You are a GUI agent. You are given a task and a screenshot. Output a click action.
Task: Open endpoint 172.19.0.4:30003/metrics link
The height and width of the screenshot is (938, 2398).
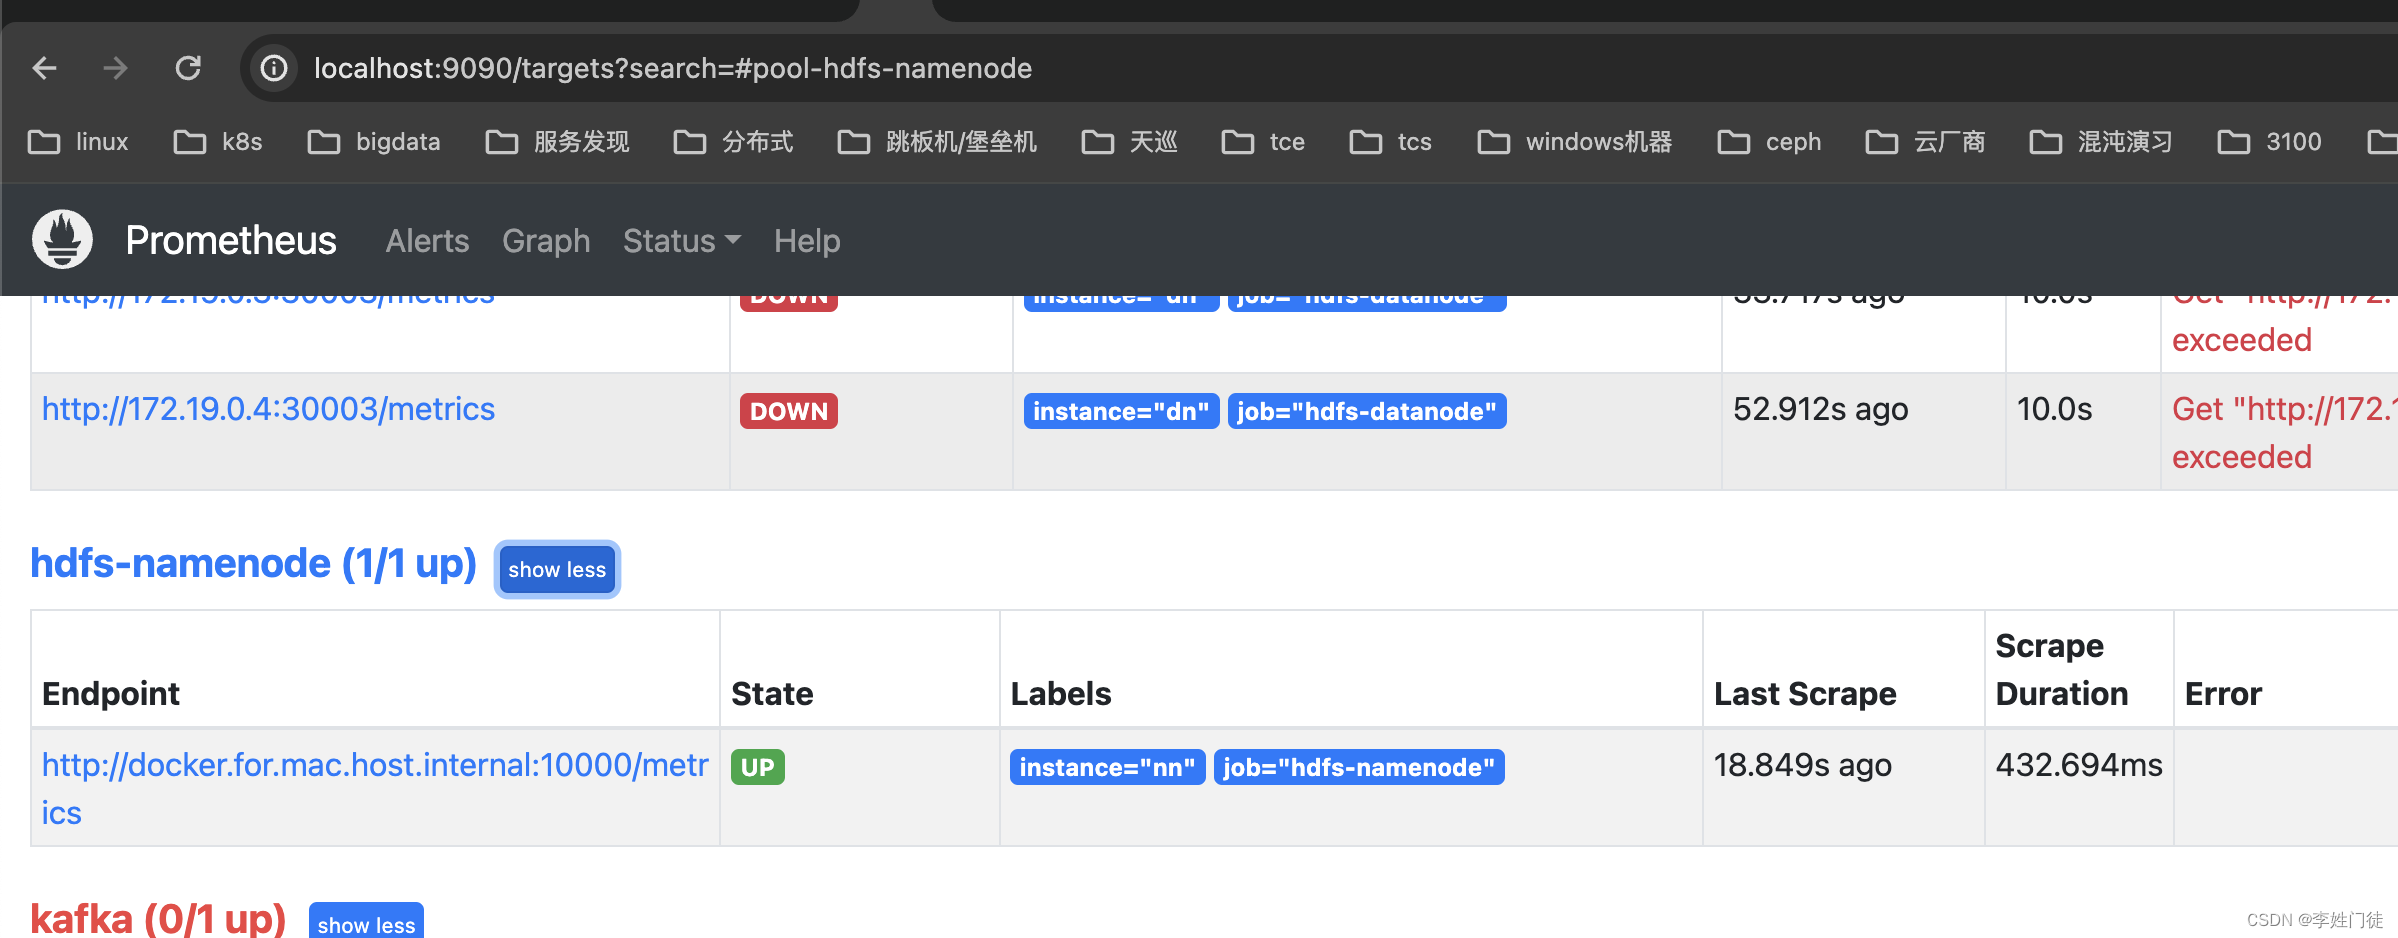tap(268, 409)
